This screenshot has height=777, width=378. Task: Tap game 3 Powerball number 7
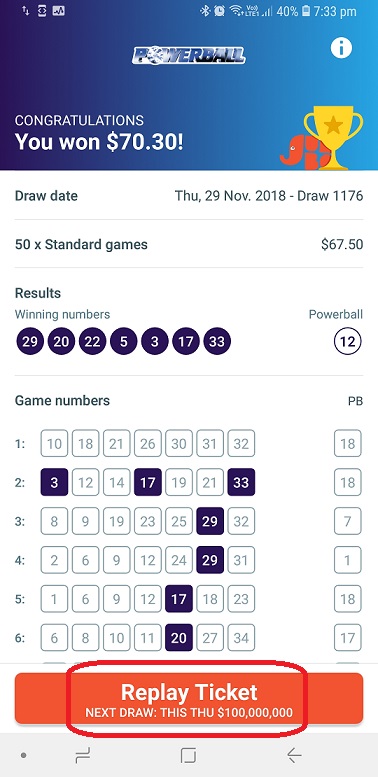(347, 521)
